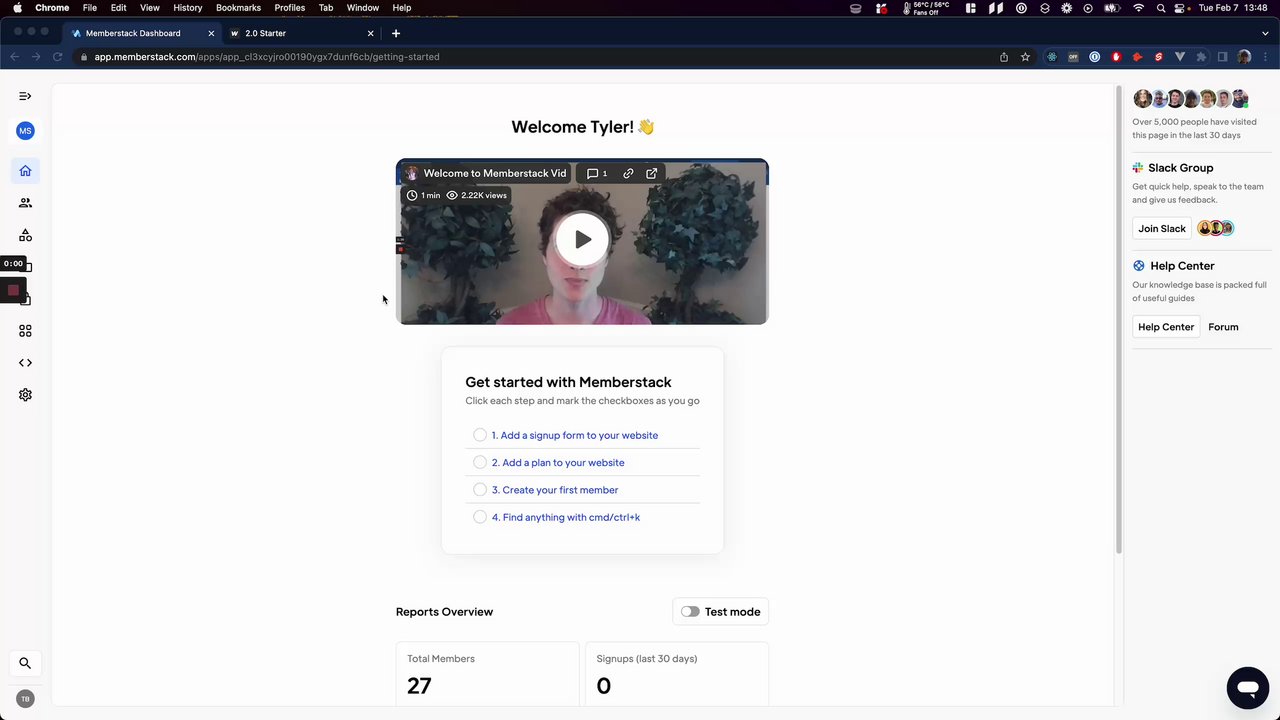Stop the screen recording red square button
The height and width of the screenshot is (720, 1280).
pyautogui.click(x=13, y=290)
